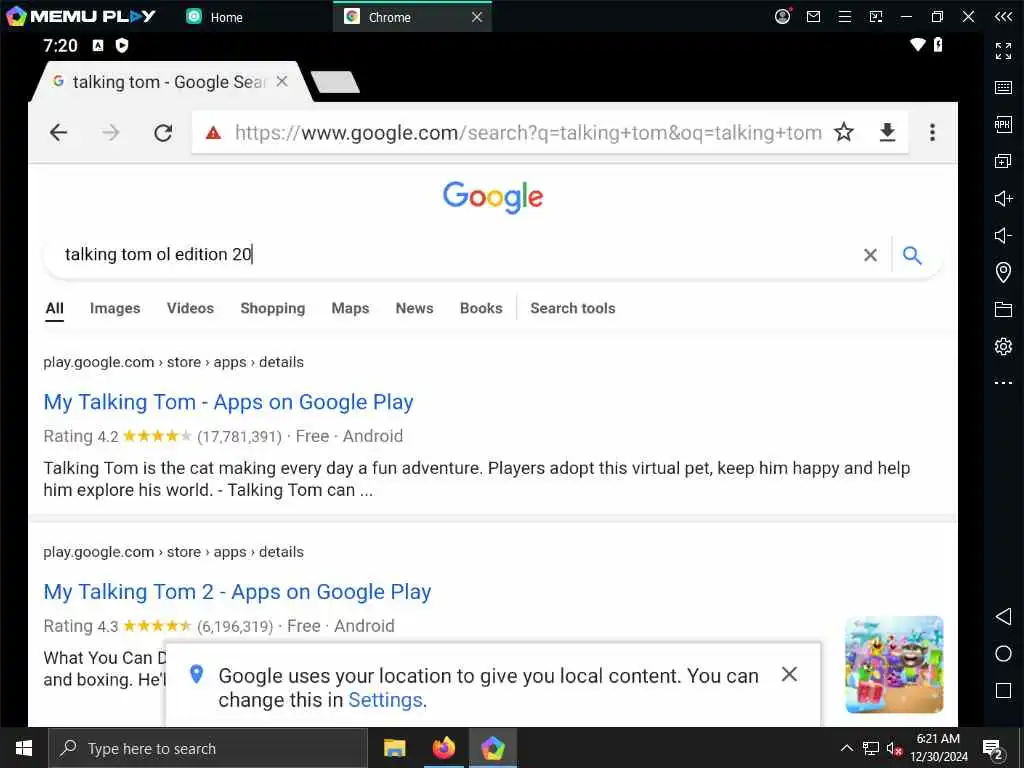The height and width of the screenshot is (768, 1024).
Task: Open a new Chrome tab
Action: click(335, 82)
